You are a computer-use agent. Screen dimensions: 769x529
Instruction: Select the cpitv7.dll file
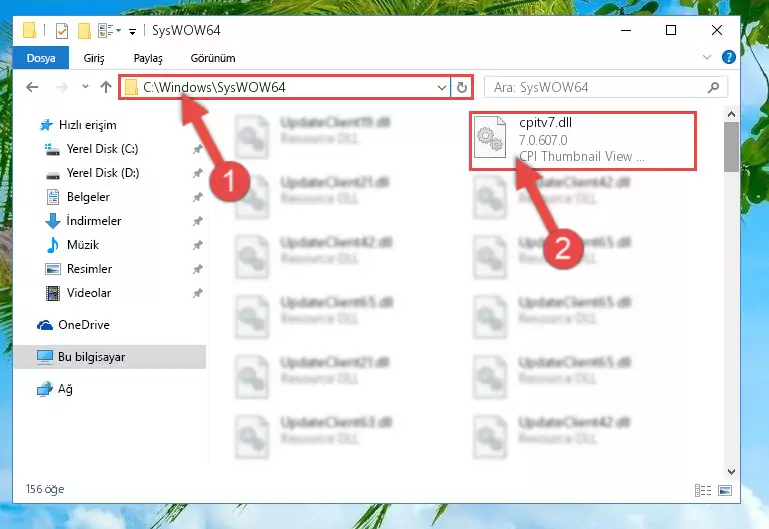coord(583,141)
